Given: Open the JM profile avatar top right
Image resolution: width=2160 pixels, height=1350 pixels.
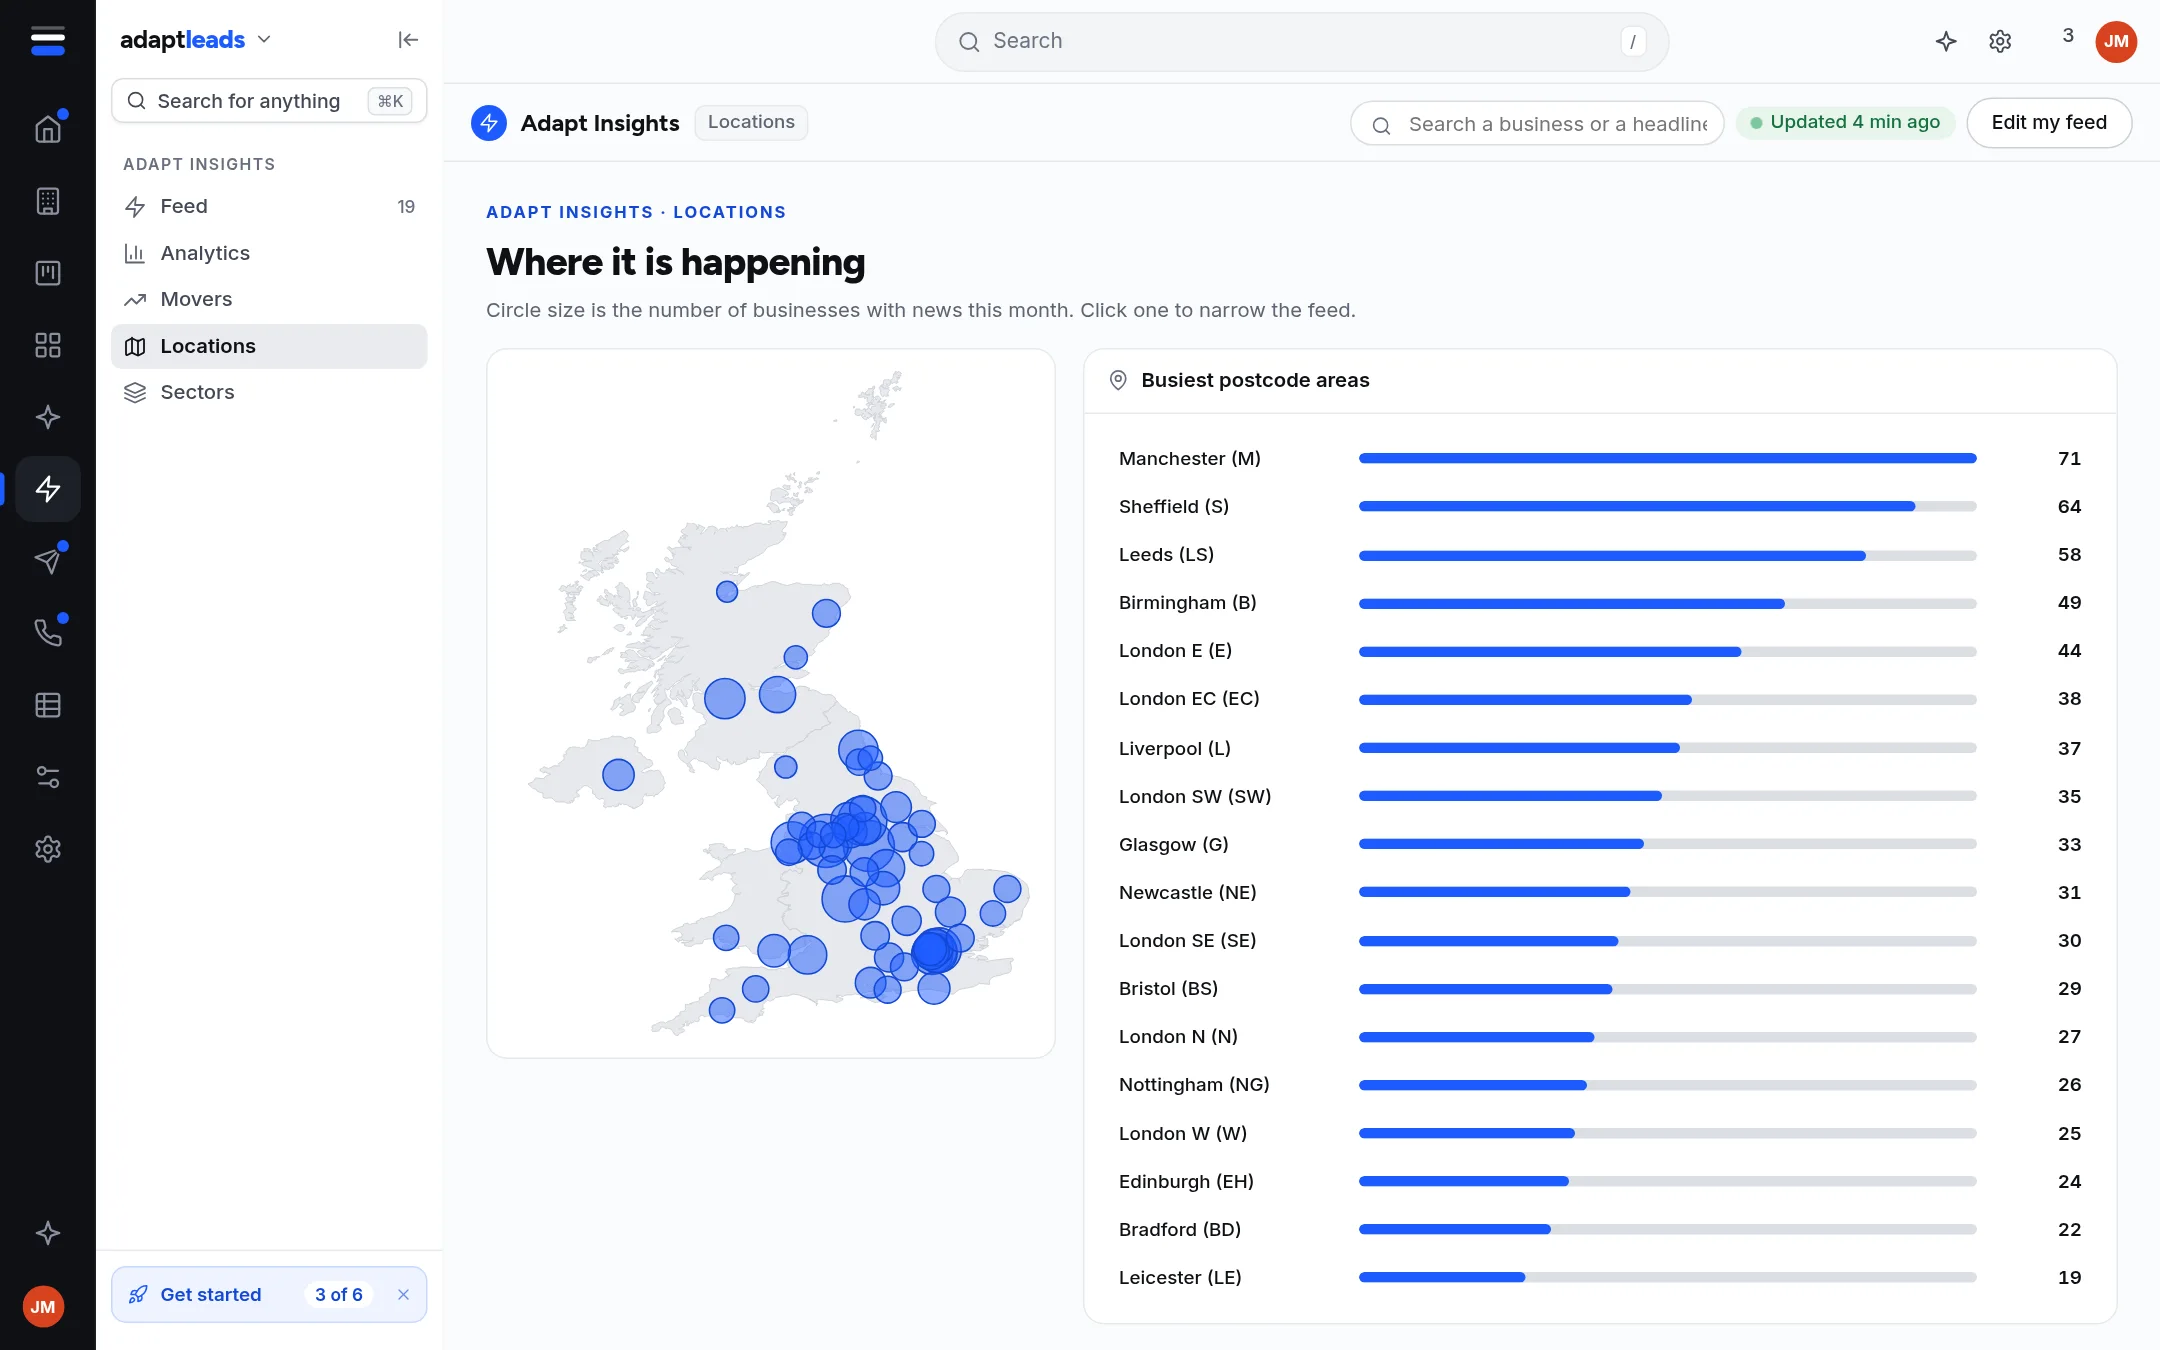Looking at the screenshot, I should (x=2116, y=41).
